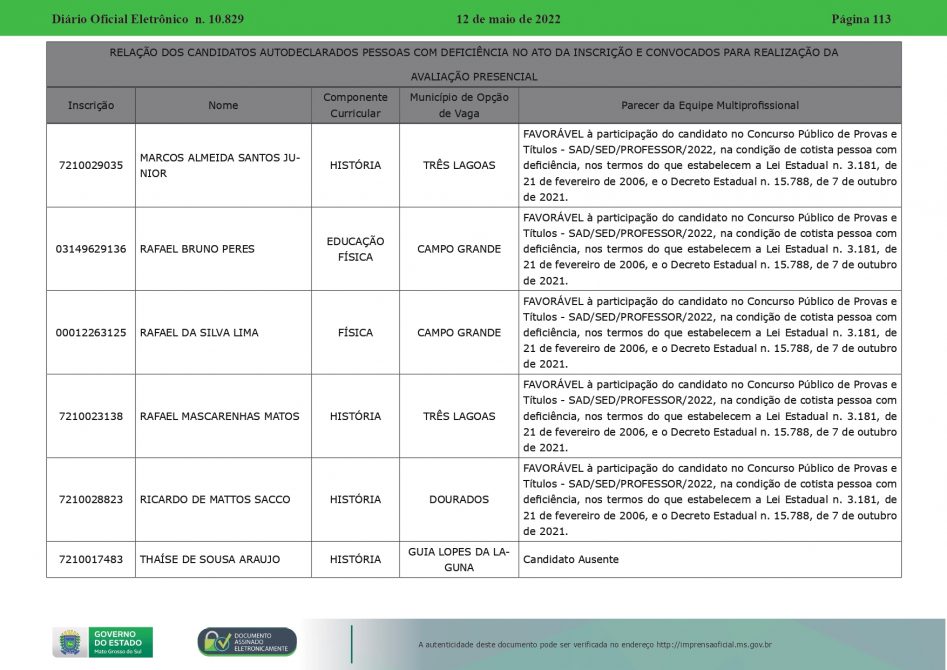Image resolution: width=947 pixels, height=670 pixels.
Task: Click inscription number 7210029035
Action: click(x=91, y=165)
